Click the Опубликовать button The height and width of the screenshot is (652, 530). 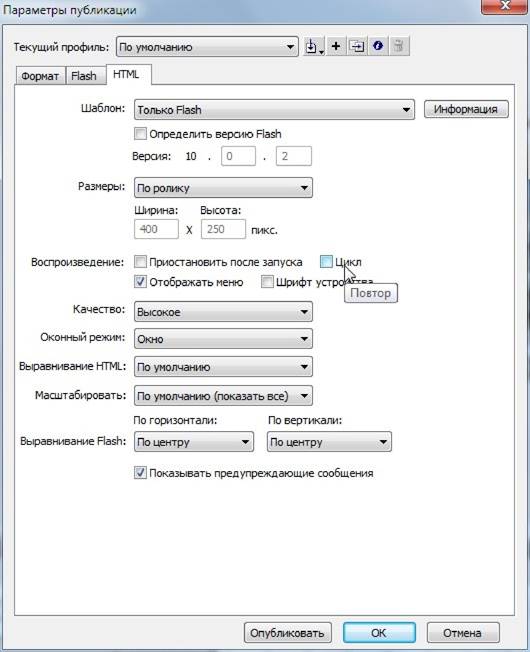coord(288,633)
